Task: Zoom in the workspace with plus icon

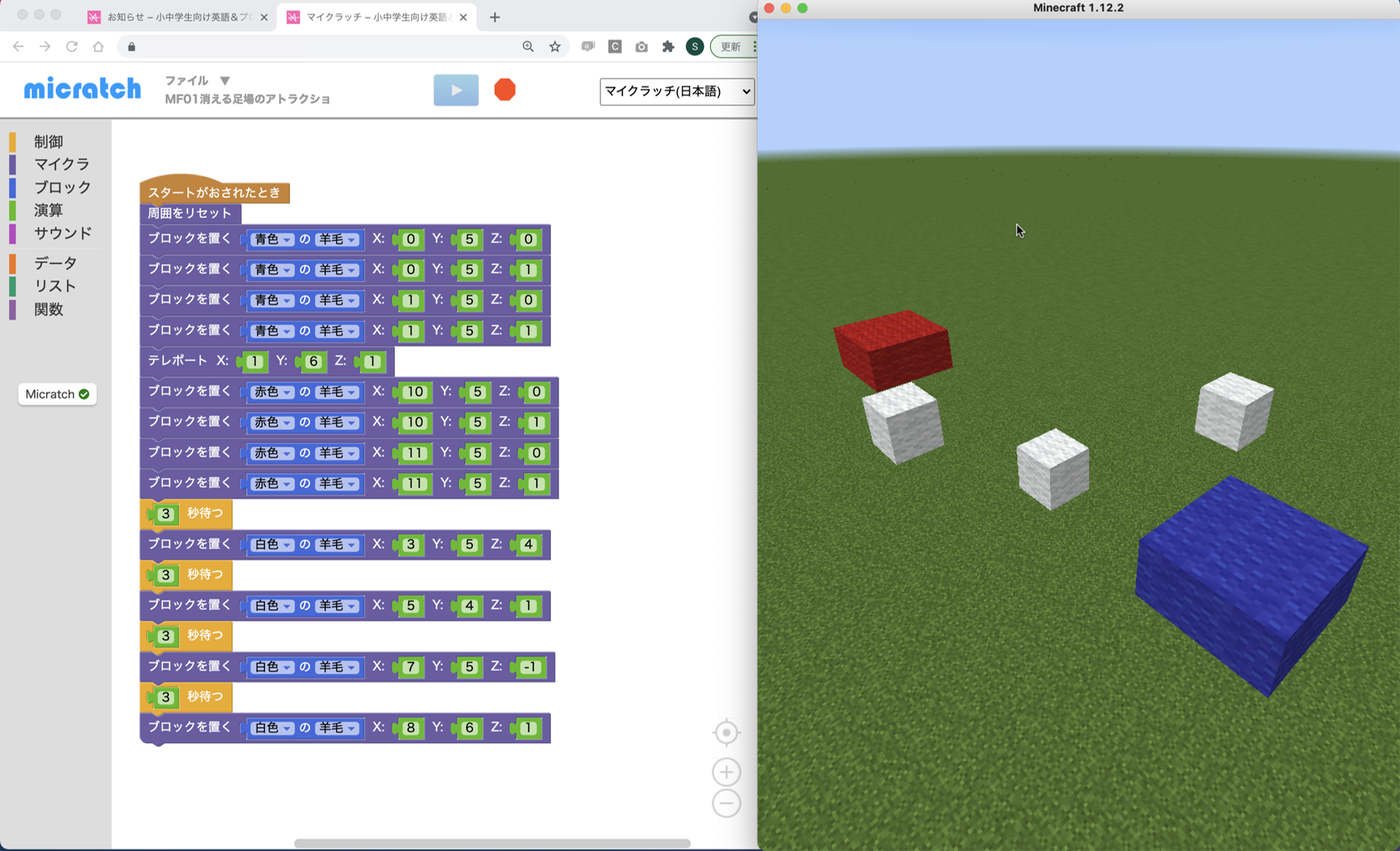Action: pyautogui.click(x=727, y=772)
